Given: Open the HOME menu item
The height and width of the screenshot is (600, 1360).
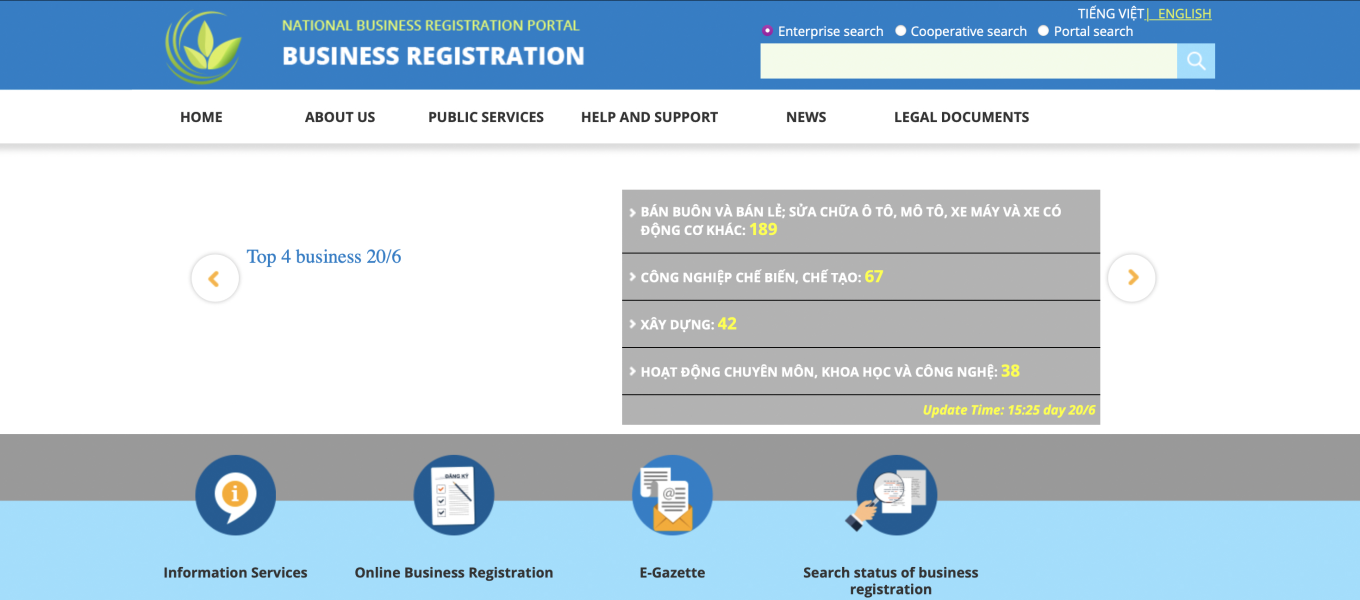Looking at the screenshot, I should point(201,117).
